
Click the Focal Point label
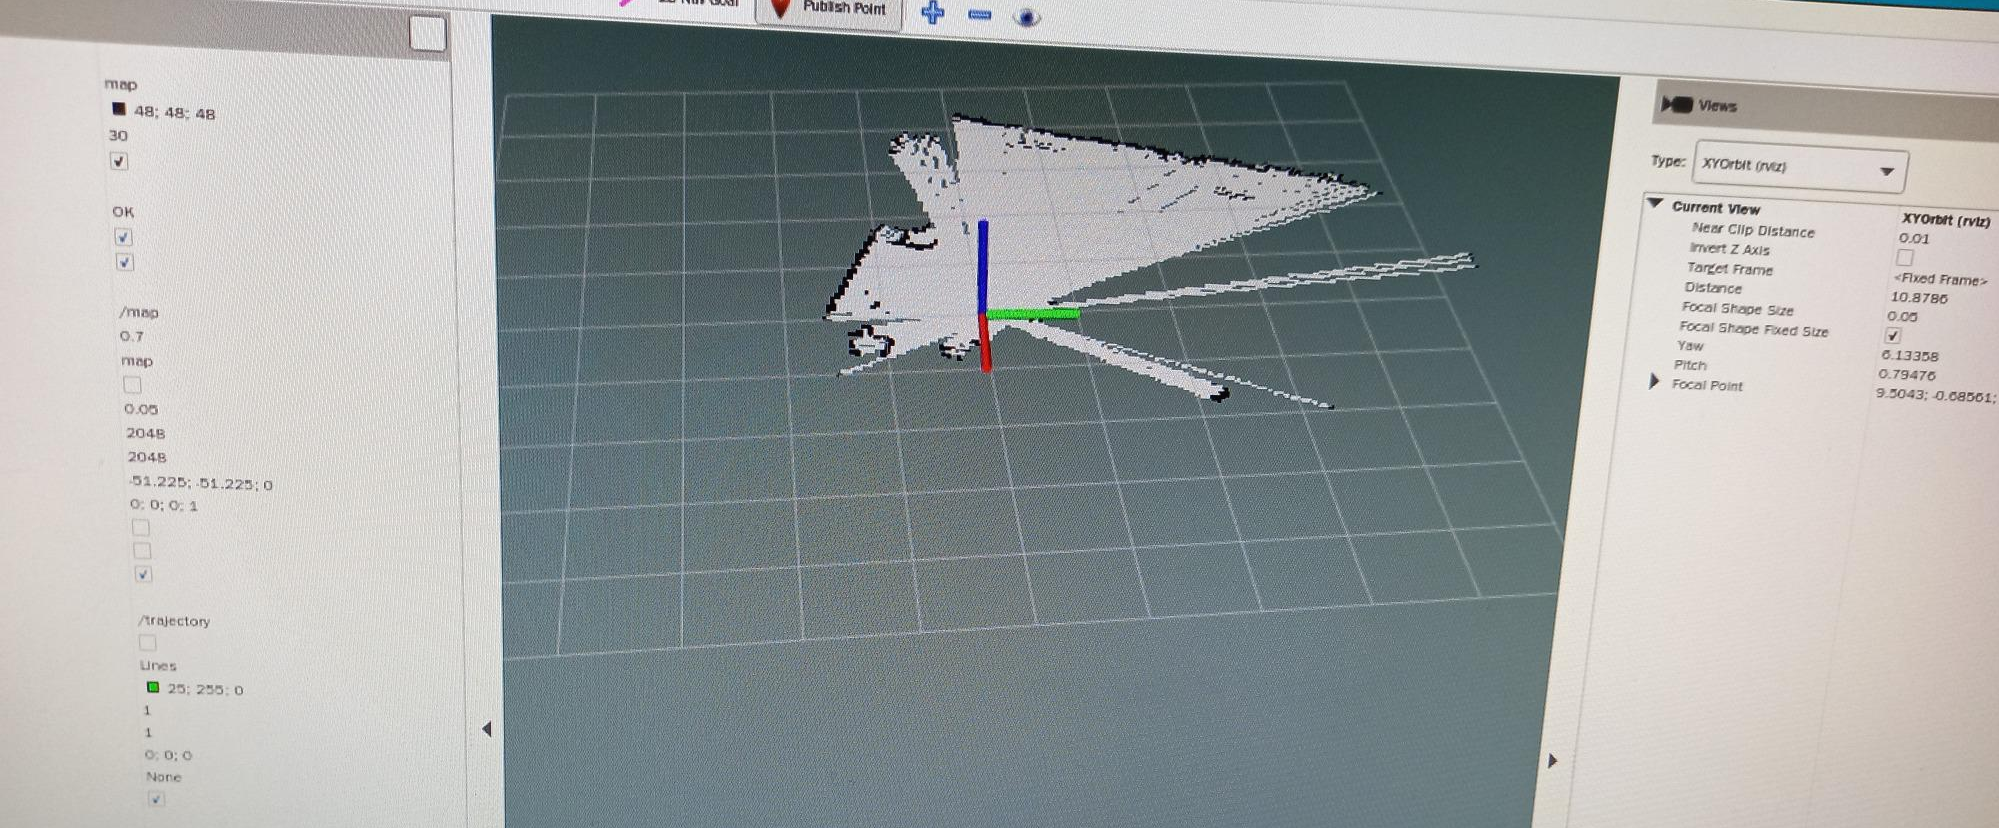(1706, 385)
